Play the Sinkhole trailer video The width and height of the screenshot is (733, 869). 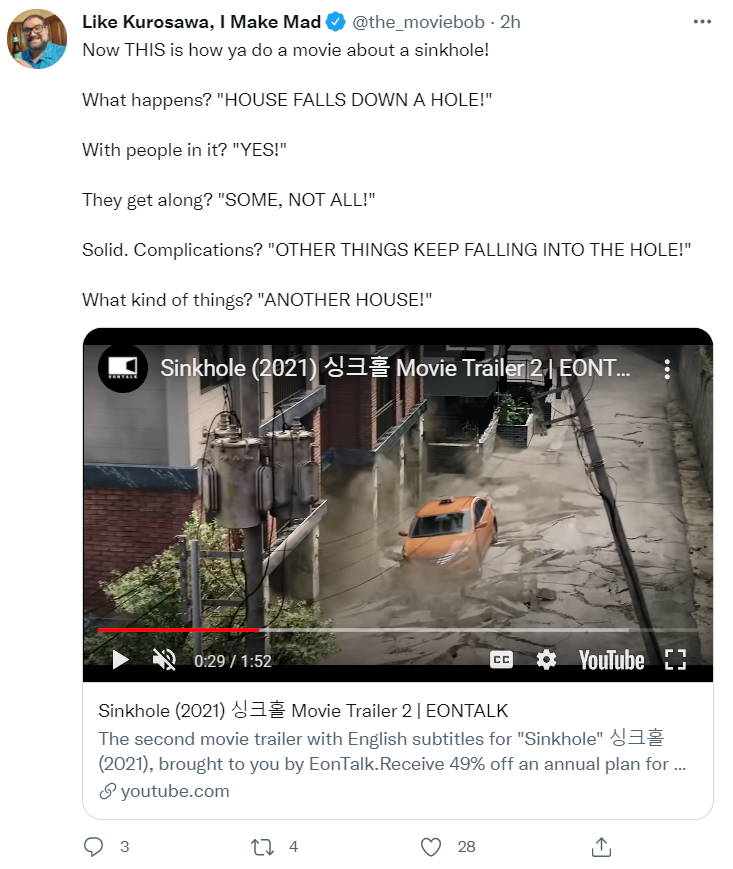[x=120, y=660]
